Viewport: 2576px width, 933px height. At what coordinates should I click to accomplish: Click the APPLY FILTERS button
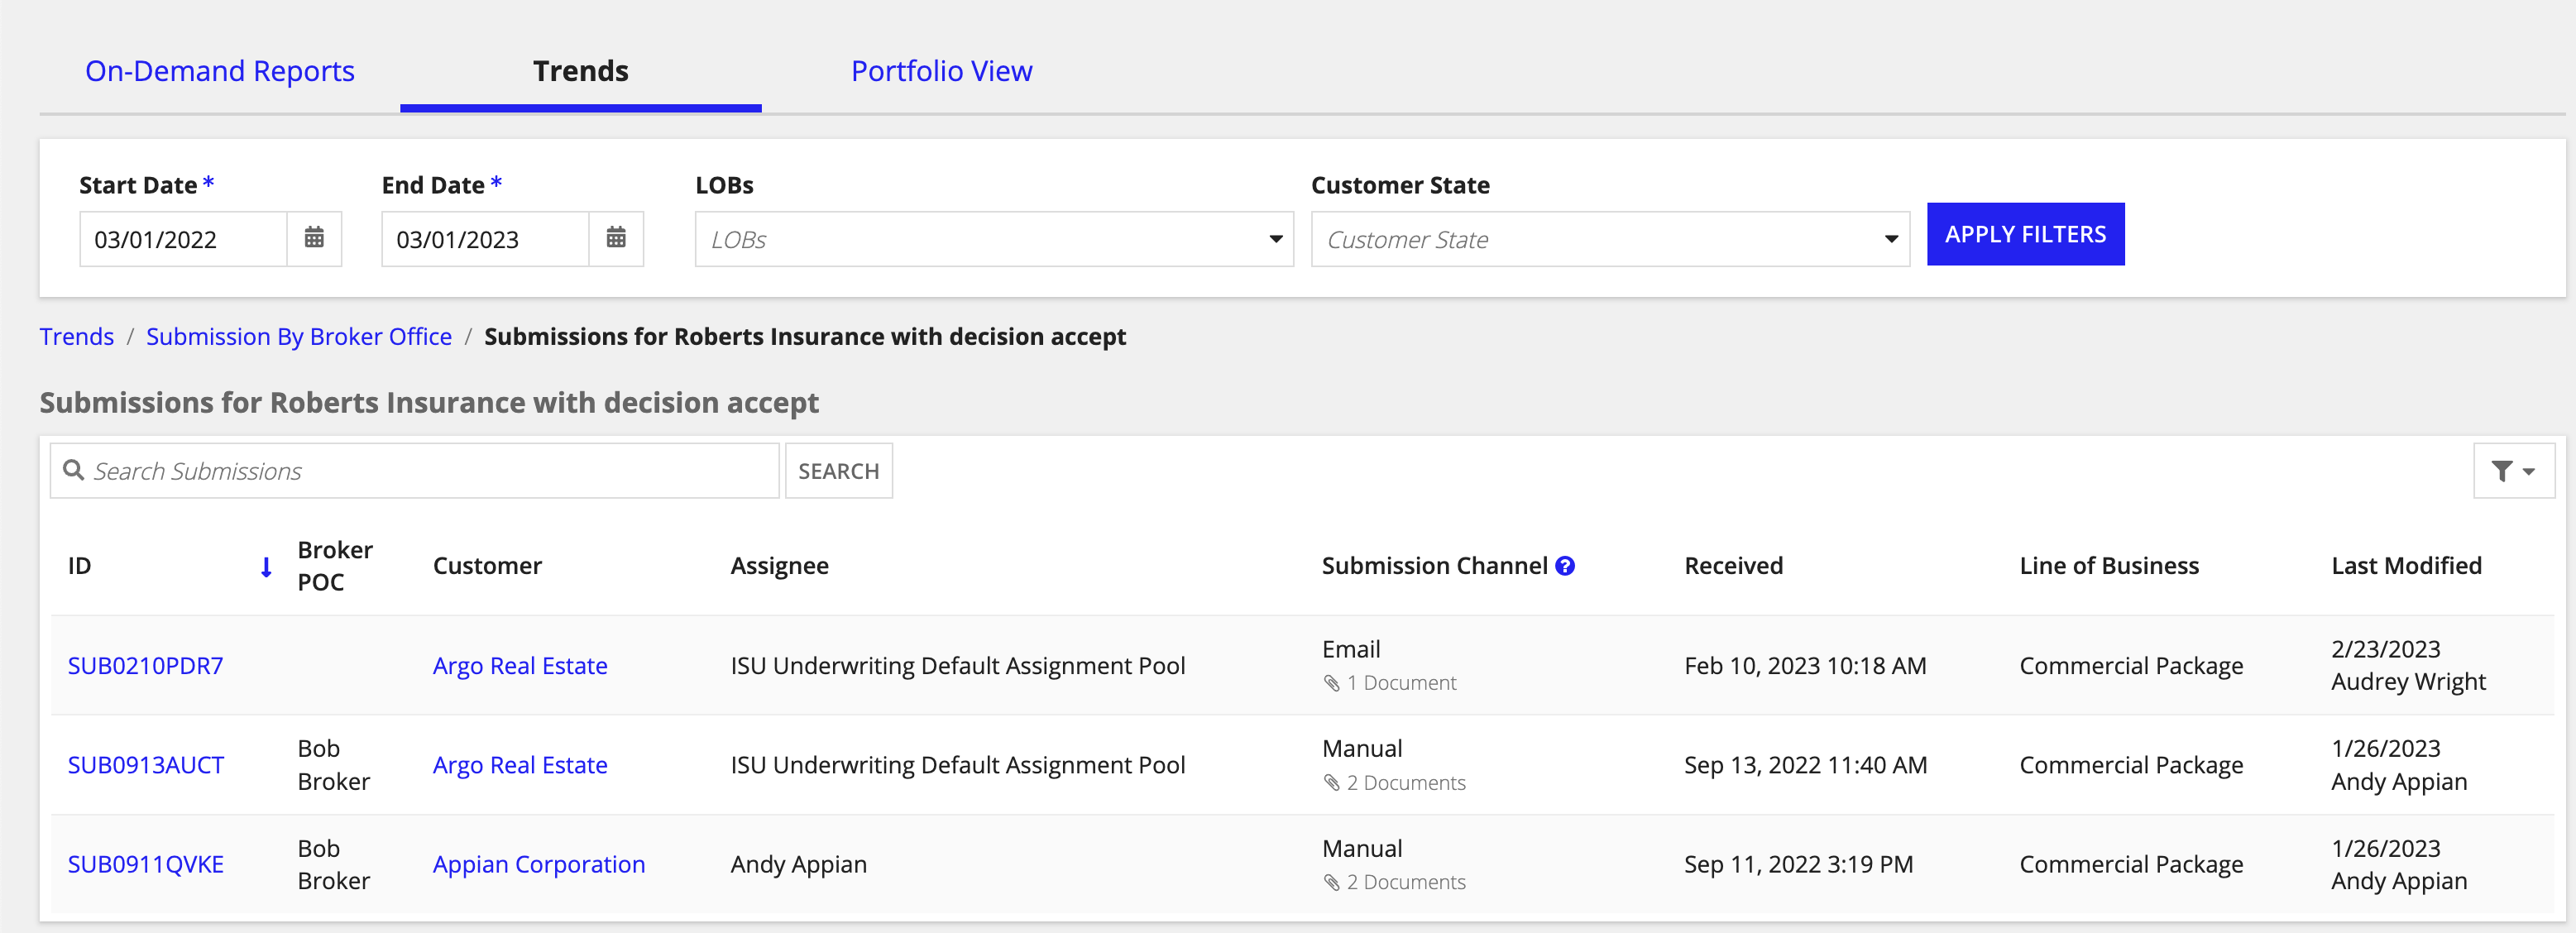[x=2024, y=233]
